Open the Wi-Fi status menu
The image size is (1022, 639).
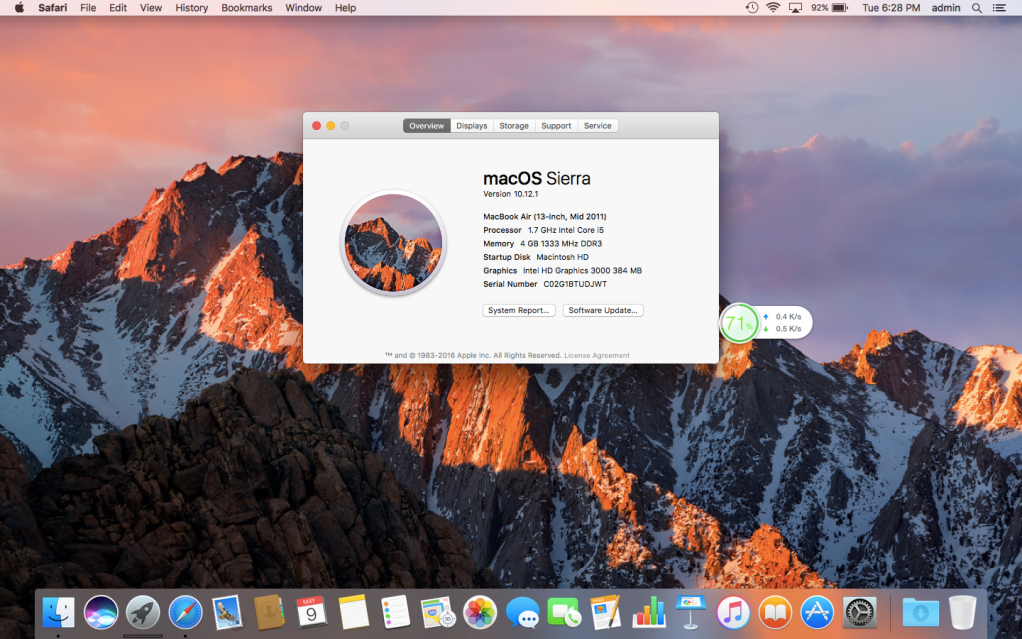pos(773,8)
